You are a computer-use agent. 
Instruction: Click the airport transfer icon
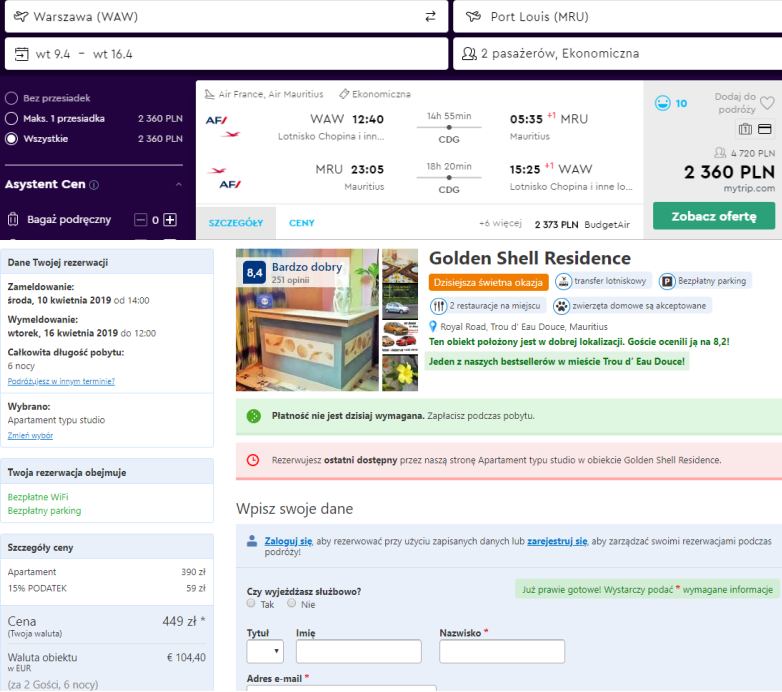pyautogui.click(x=563, y=282)
